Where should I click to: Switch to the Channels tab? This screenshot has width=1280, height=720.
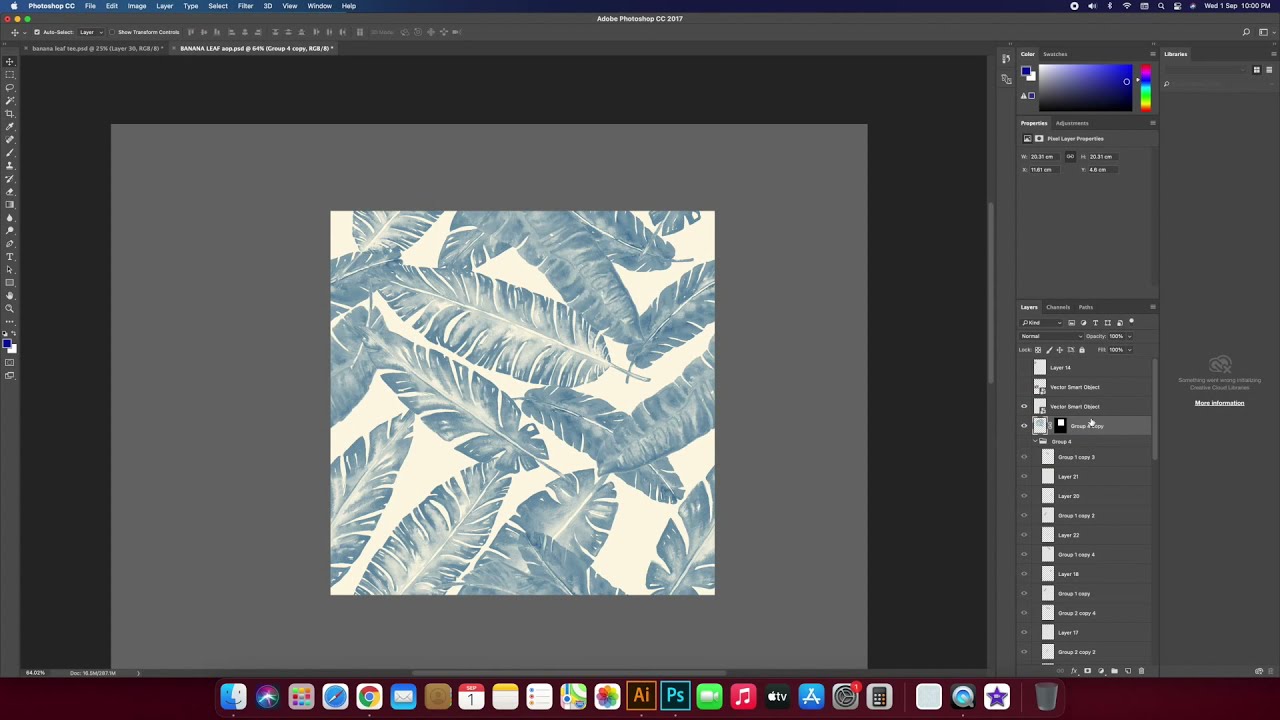point(1058,307)
